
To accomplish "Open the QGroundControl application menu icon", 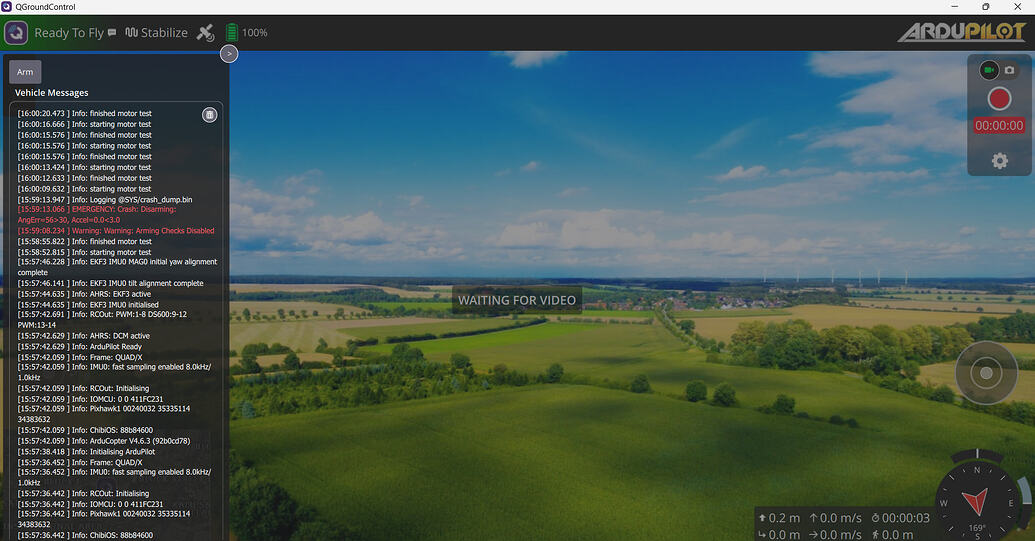I will tap(16, 32).
